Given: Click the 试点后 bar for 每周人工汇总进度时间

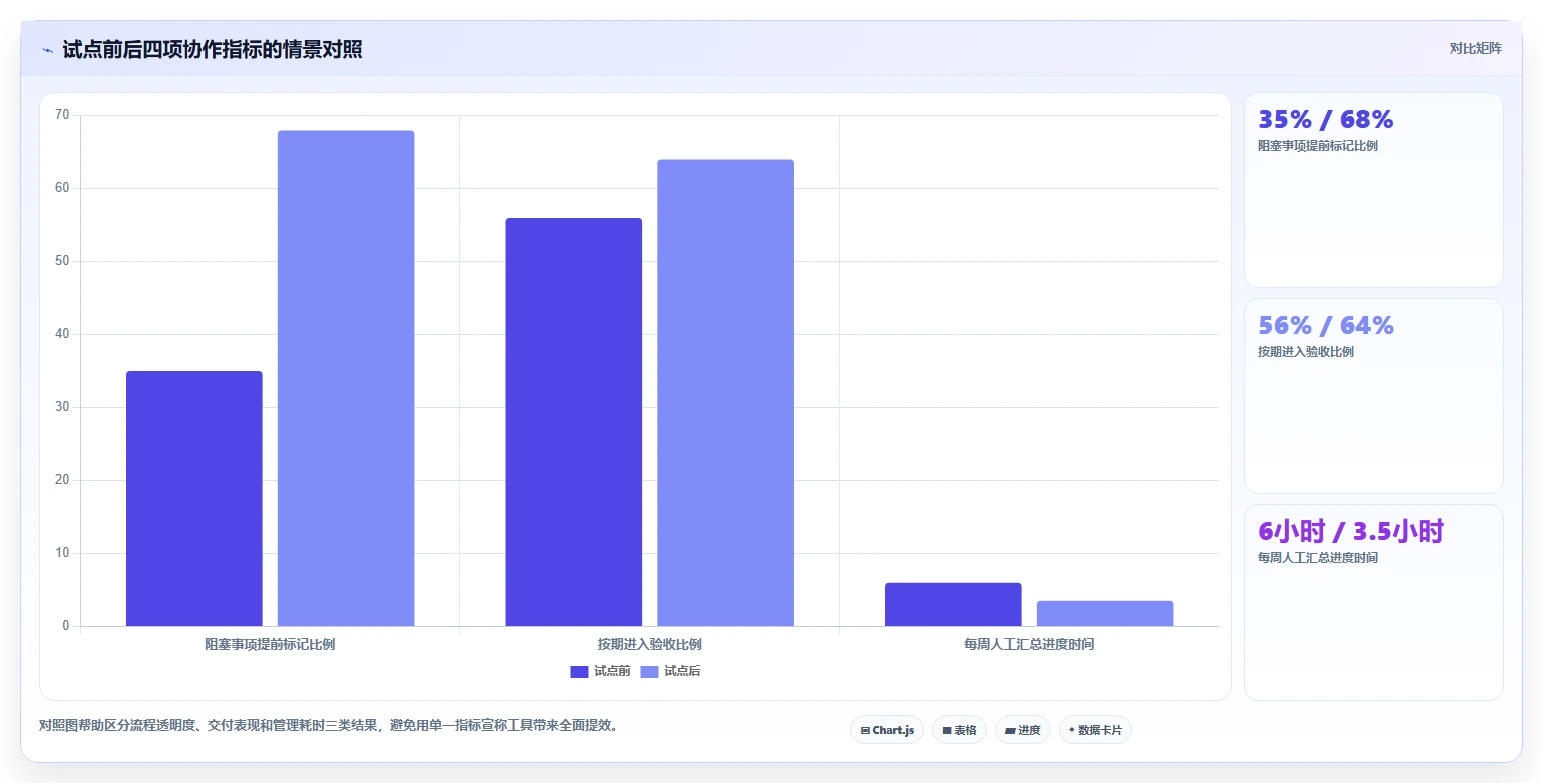Looking at the screenshot, I should coord(1105,614).
